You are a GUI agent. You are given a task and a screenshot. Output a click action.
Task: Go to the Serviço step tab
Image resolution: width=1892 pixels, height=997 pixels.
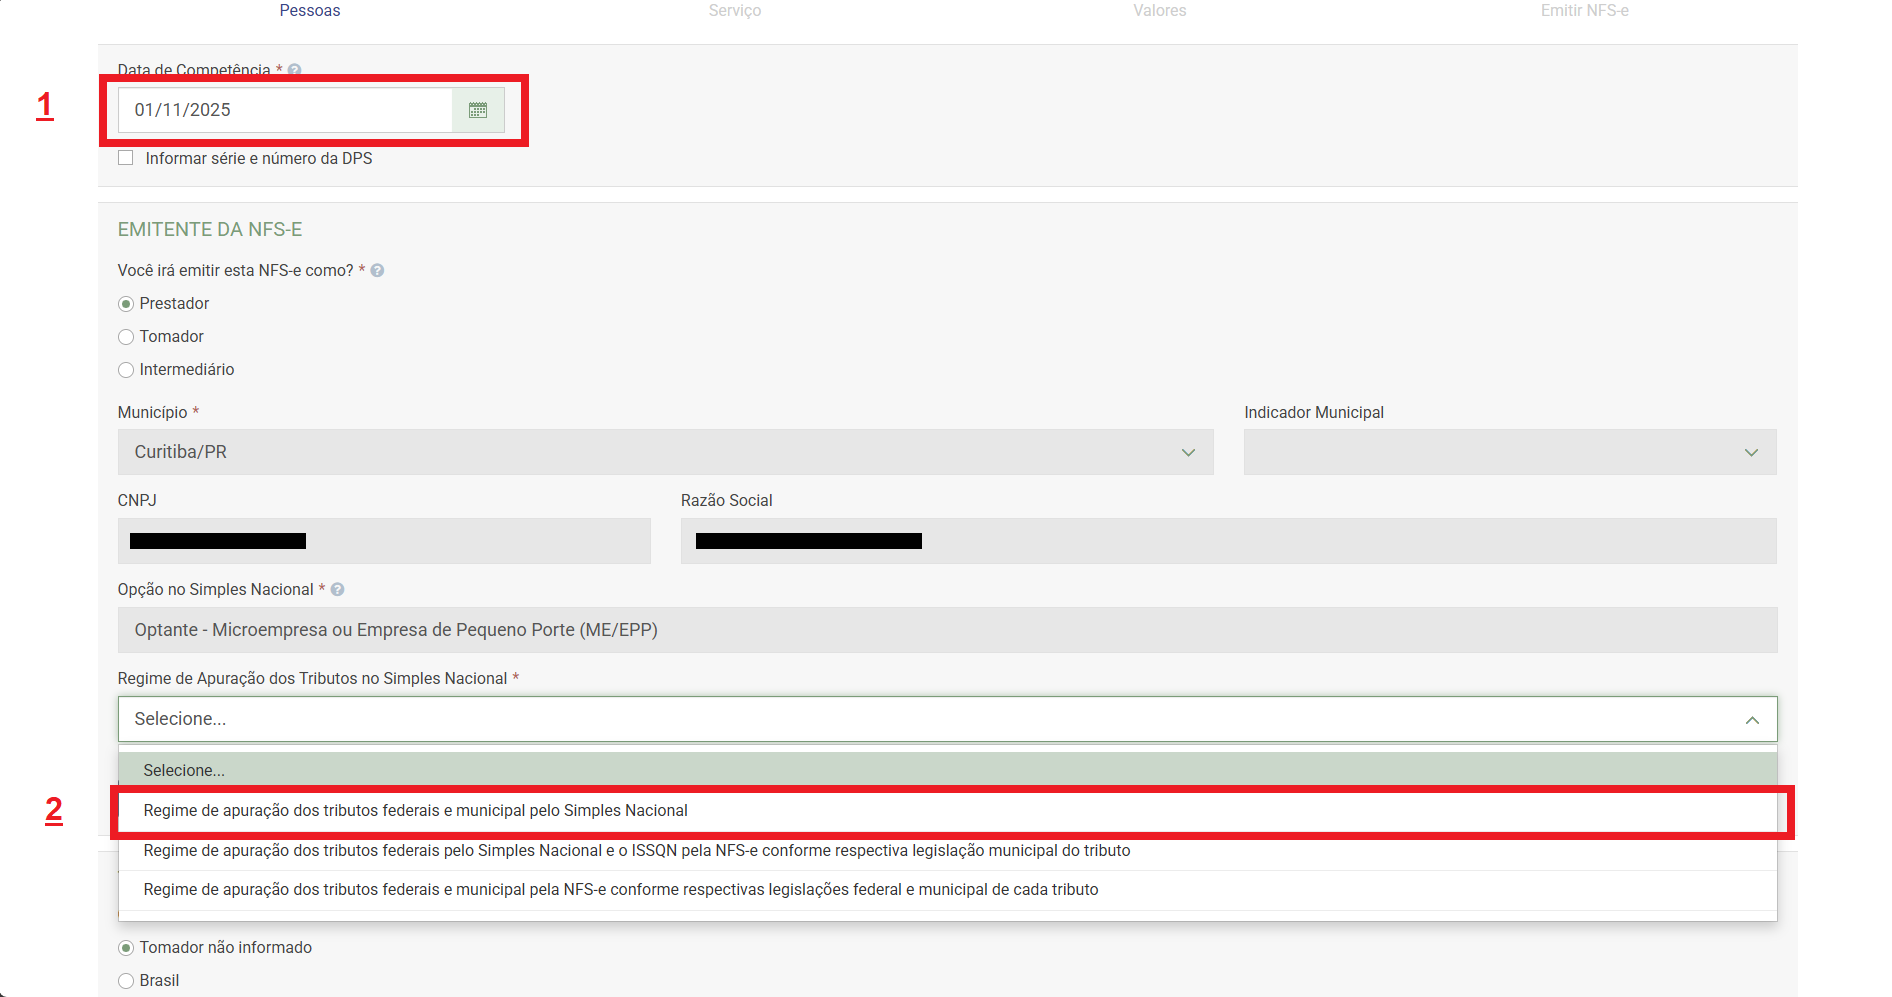pos(735,11)
